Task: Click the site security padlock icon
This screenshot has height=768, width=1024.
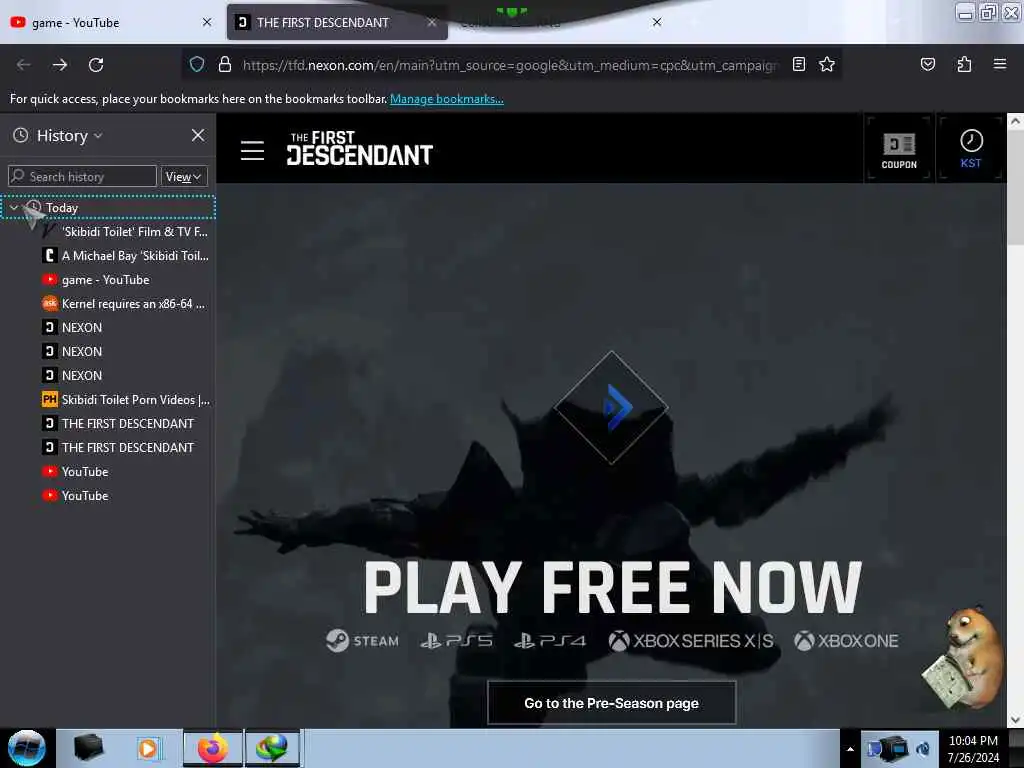Action: (225, 64)
